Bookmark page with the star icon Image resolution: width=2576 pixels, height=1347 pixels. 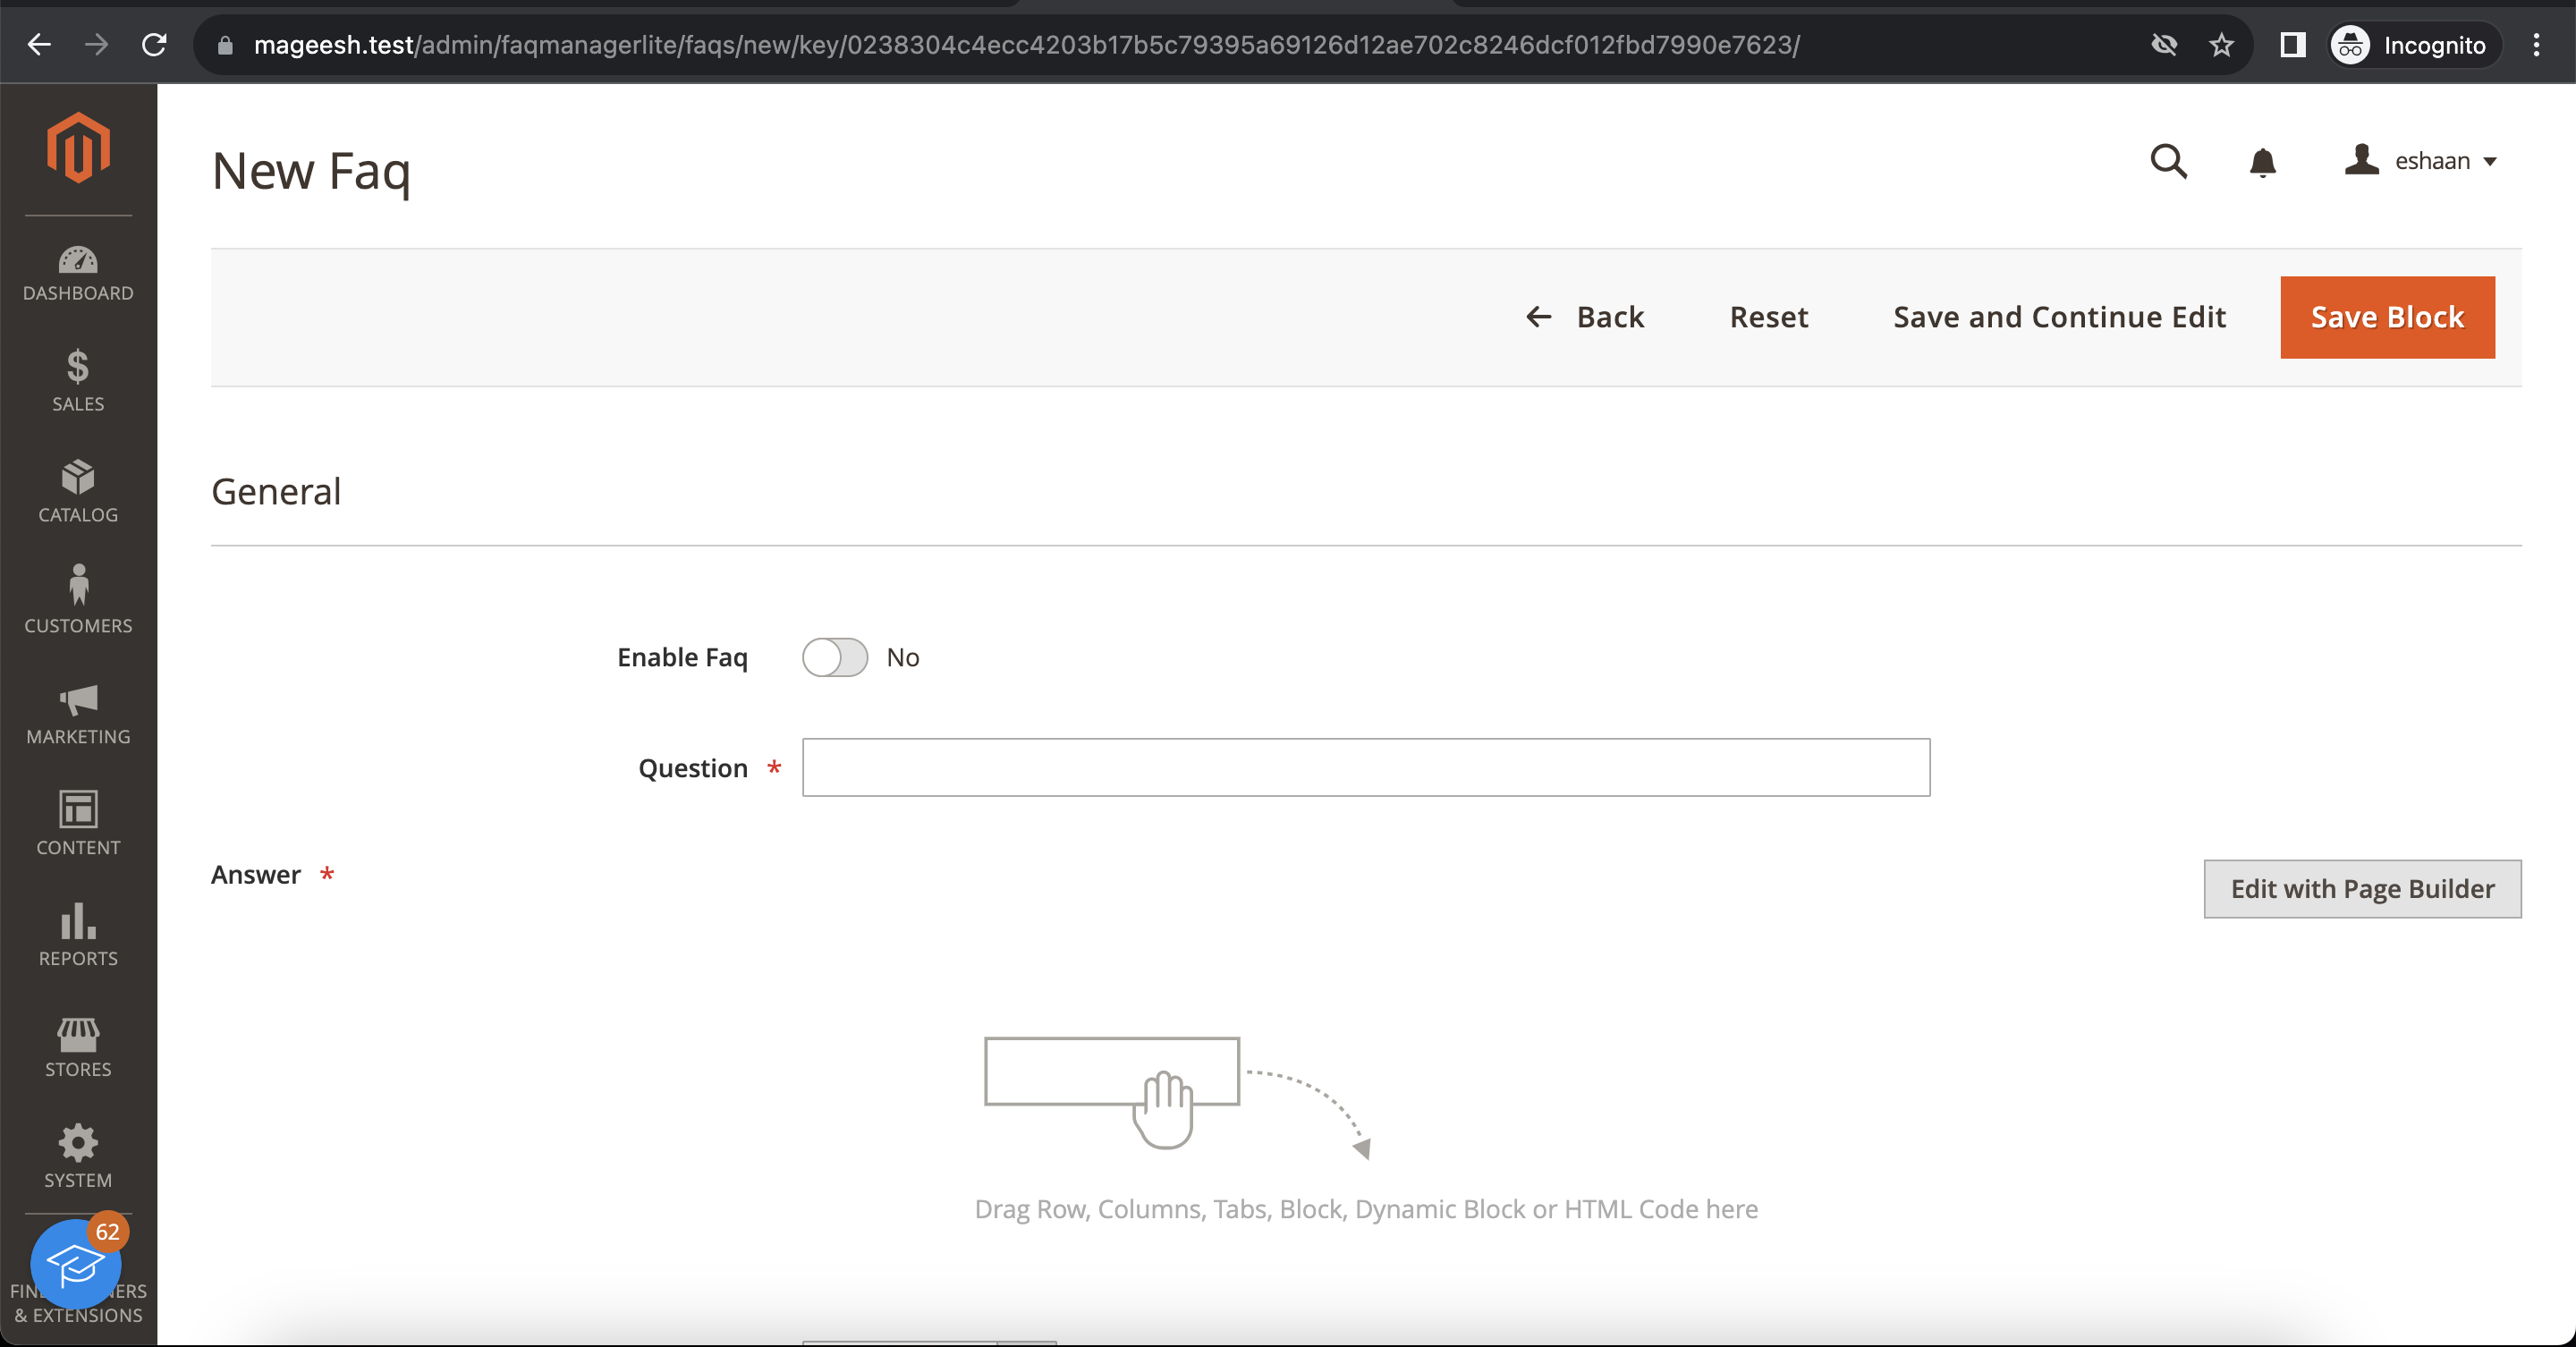click(x=2221, y=45)
